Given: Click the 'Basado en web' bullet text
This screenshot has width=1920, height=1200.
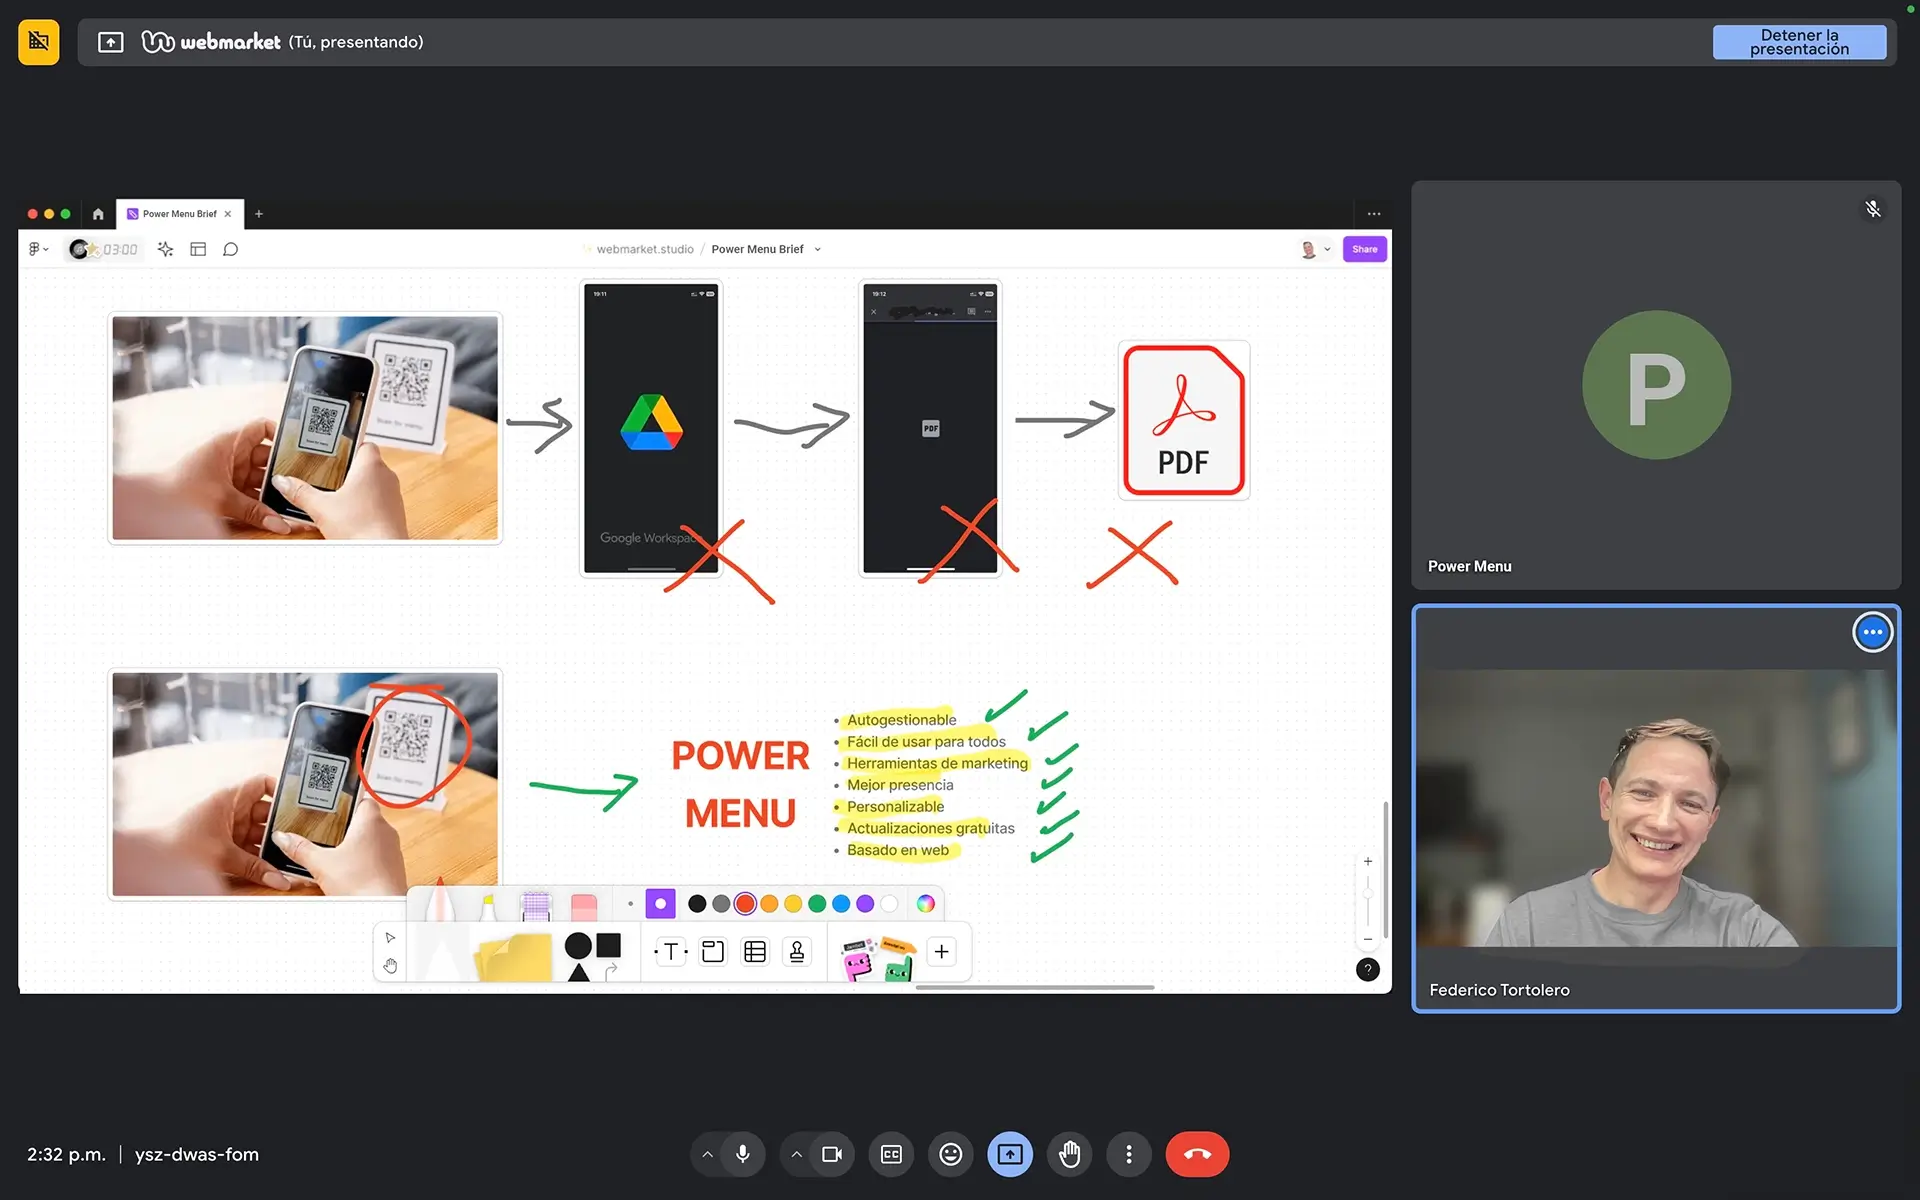Looking at the screenshot, I should point(898,850).
